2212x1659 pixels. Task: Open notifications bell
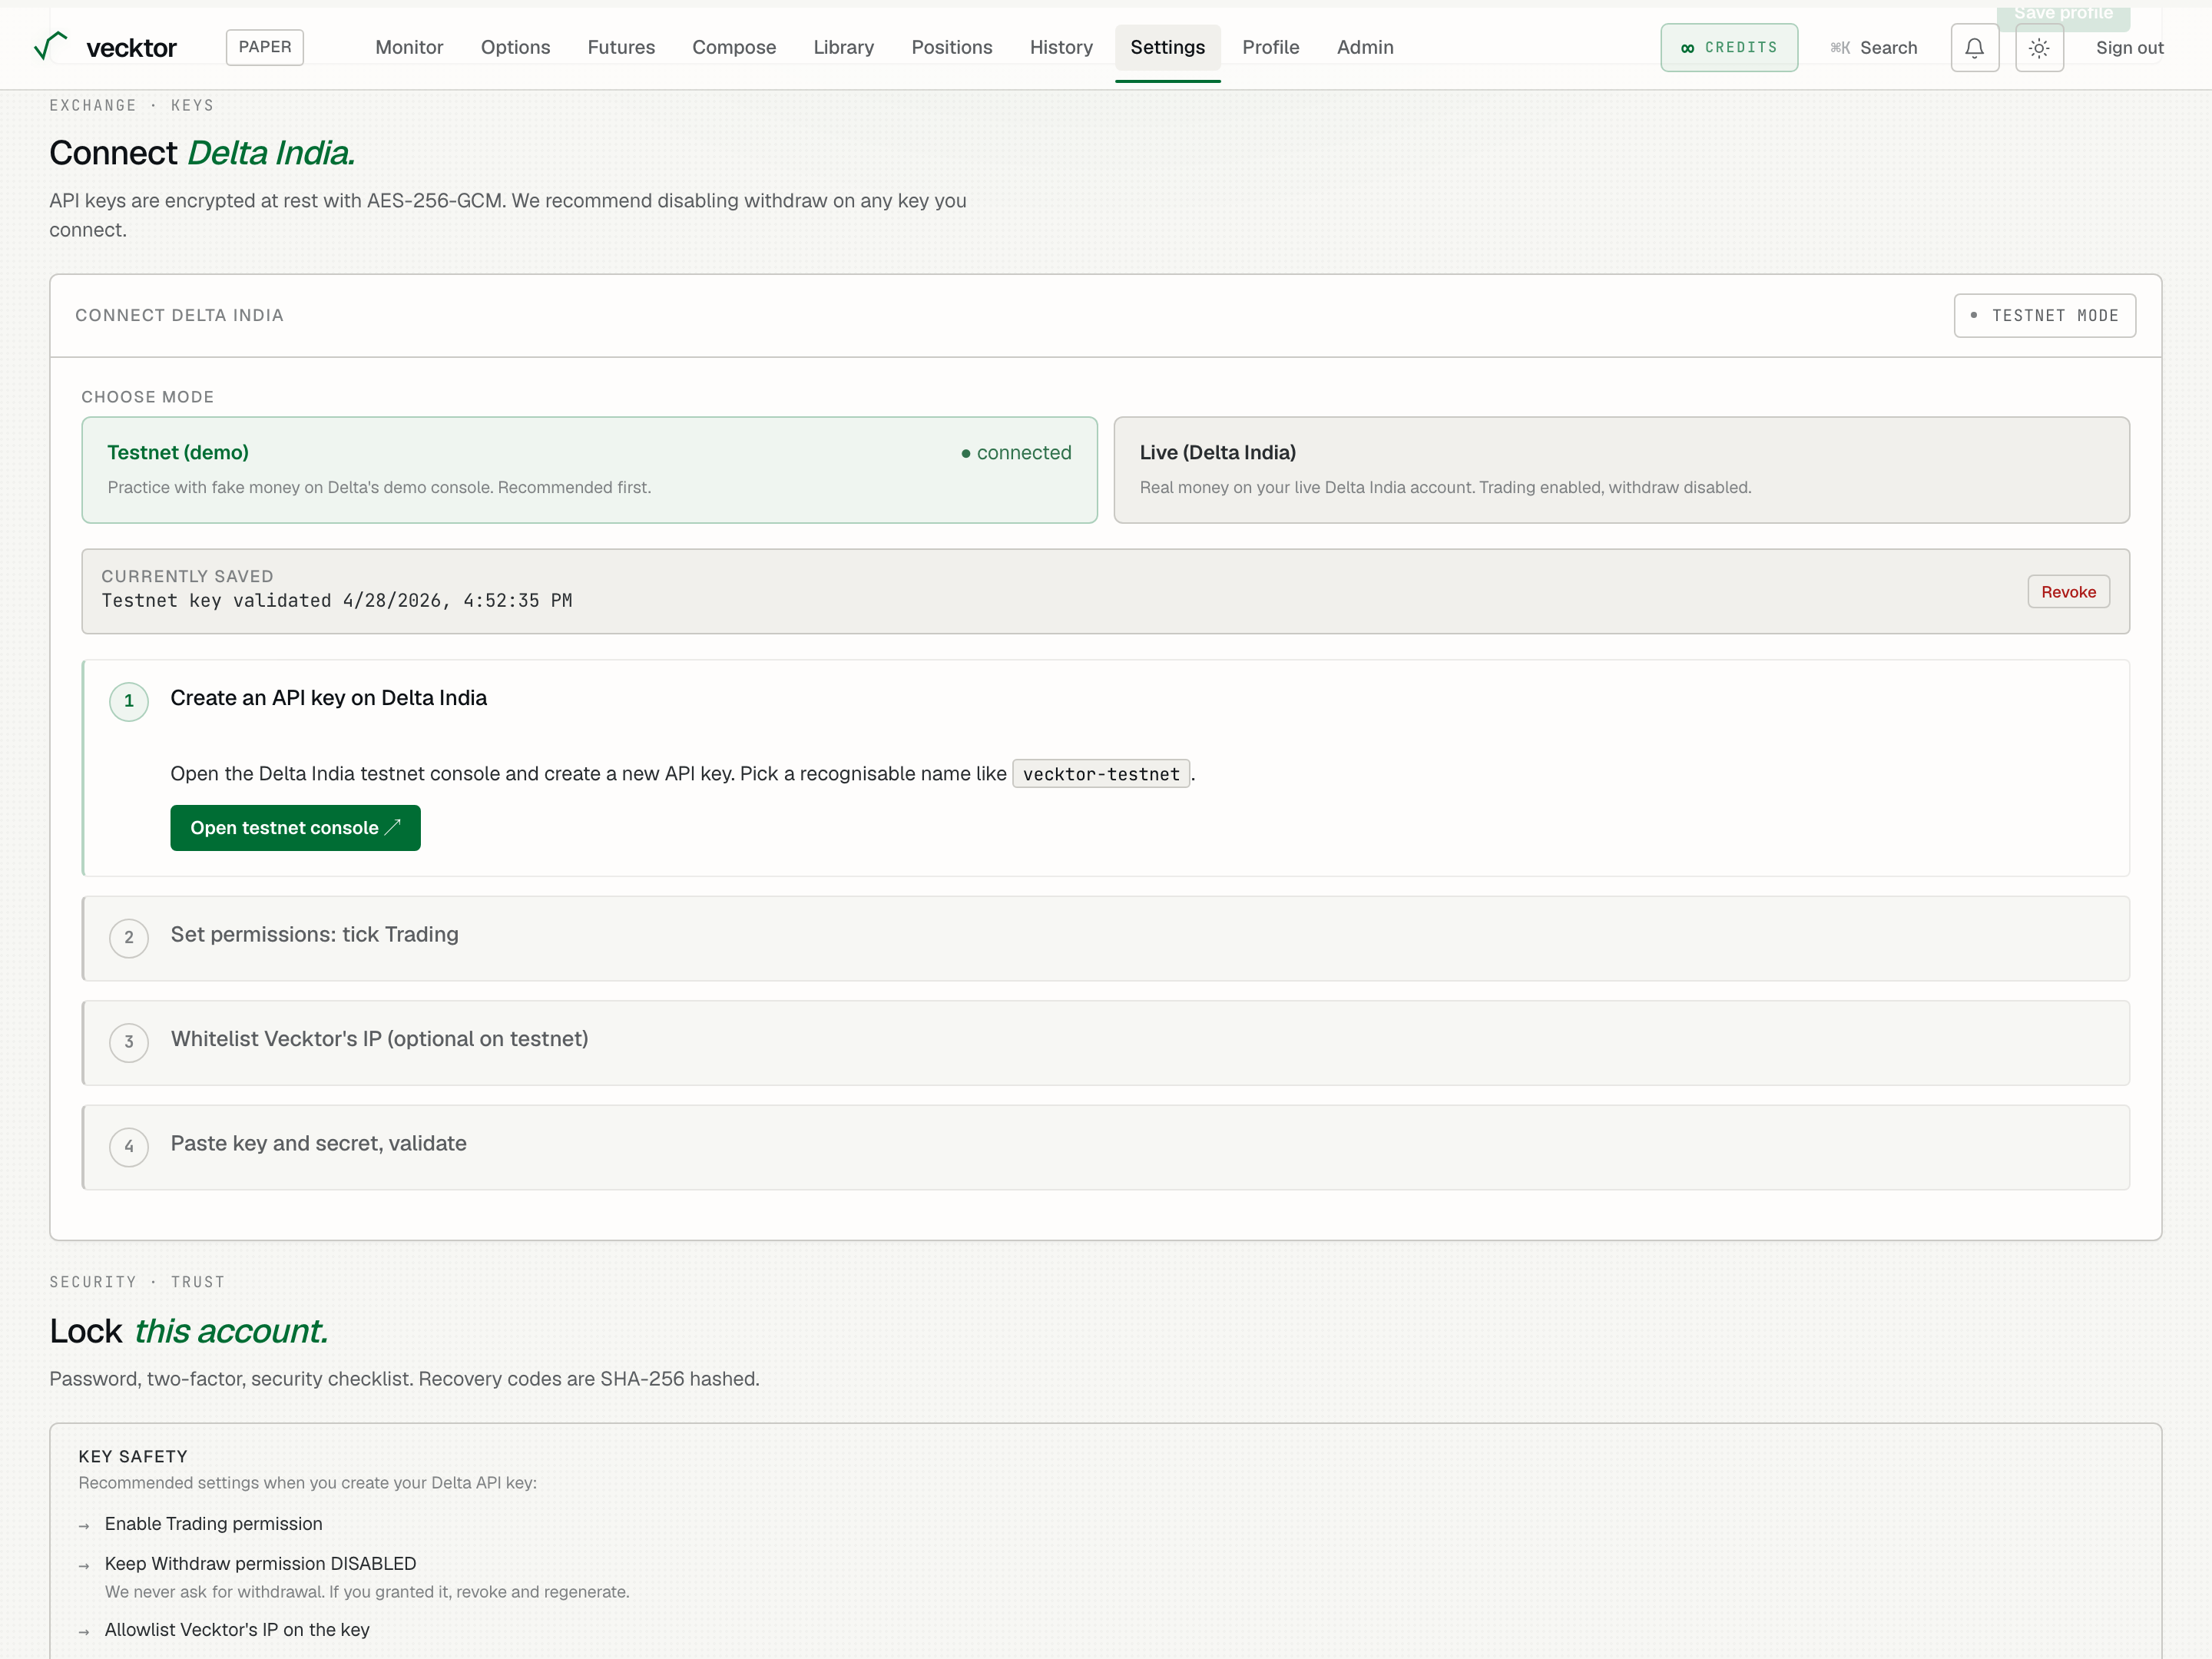[1974, 48]
